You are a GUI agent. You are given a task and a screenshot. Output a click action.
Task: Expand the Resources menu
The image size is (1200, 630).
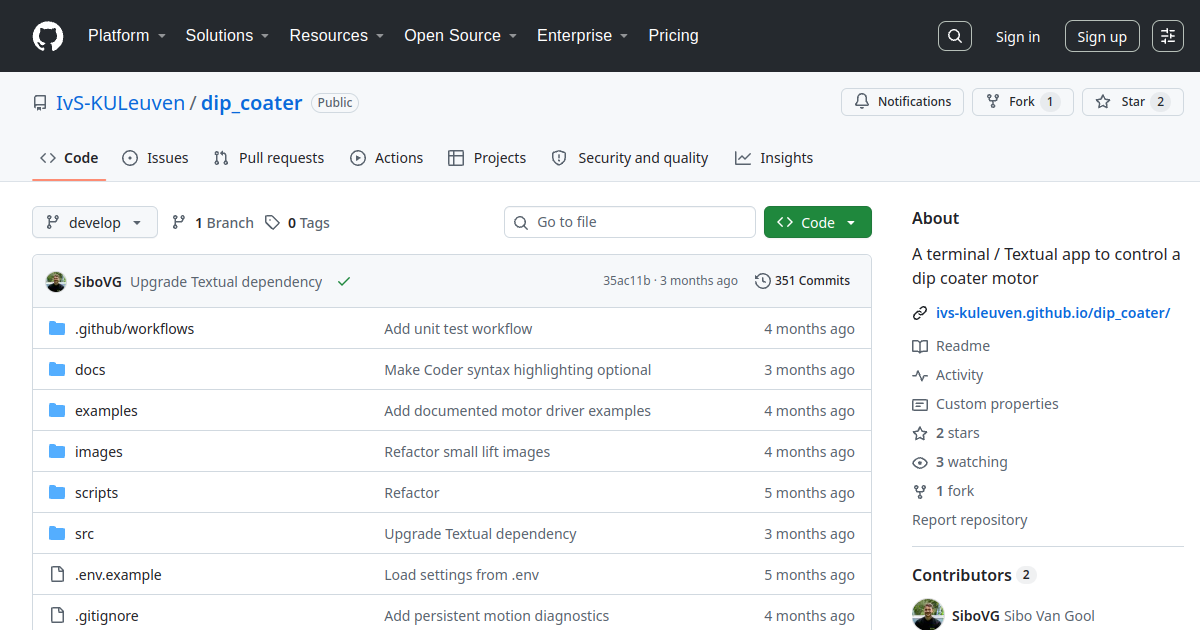(x=337, y=36)
